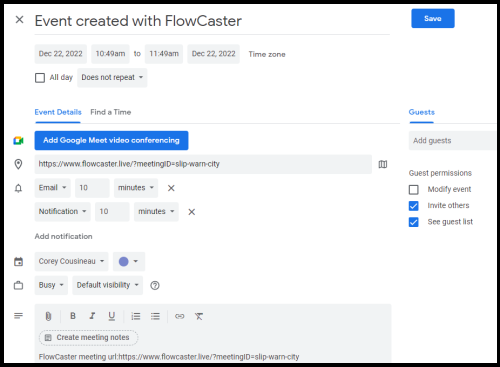Toggle italic formatting in description
This screenshot has width=500, height=367.
tap(92, 316)
